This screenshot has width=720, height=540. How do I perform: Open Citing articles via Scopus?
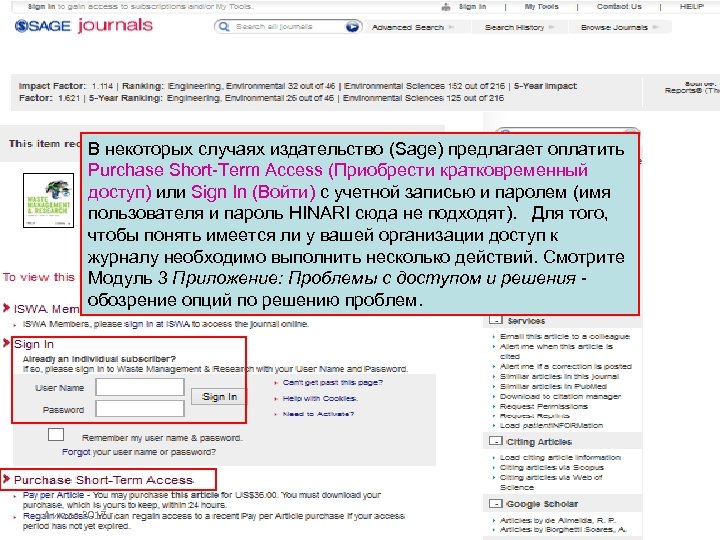551,467
